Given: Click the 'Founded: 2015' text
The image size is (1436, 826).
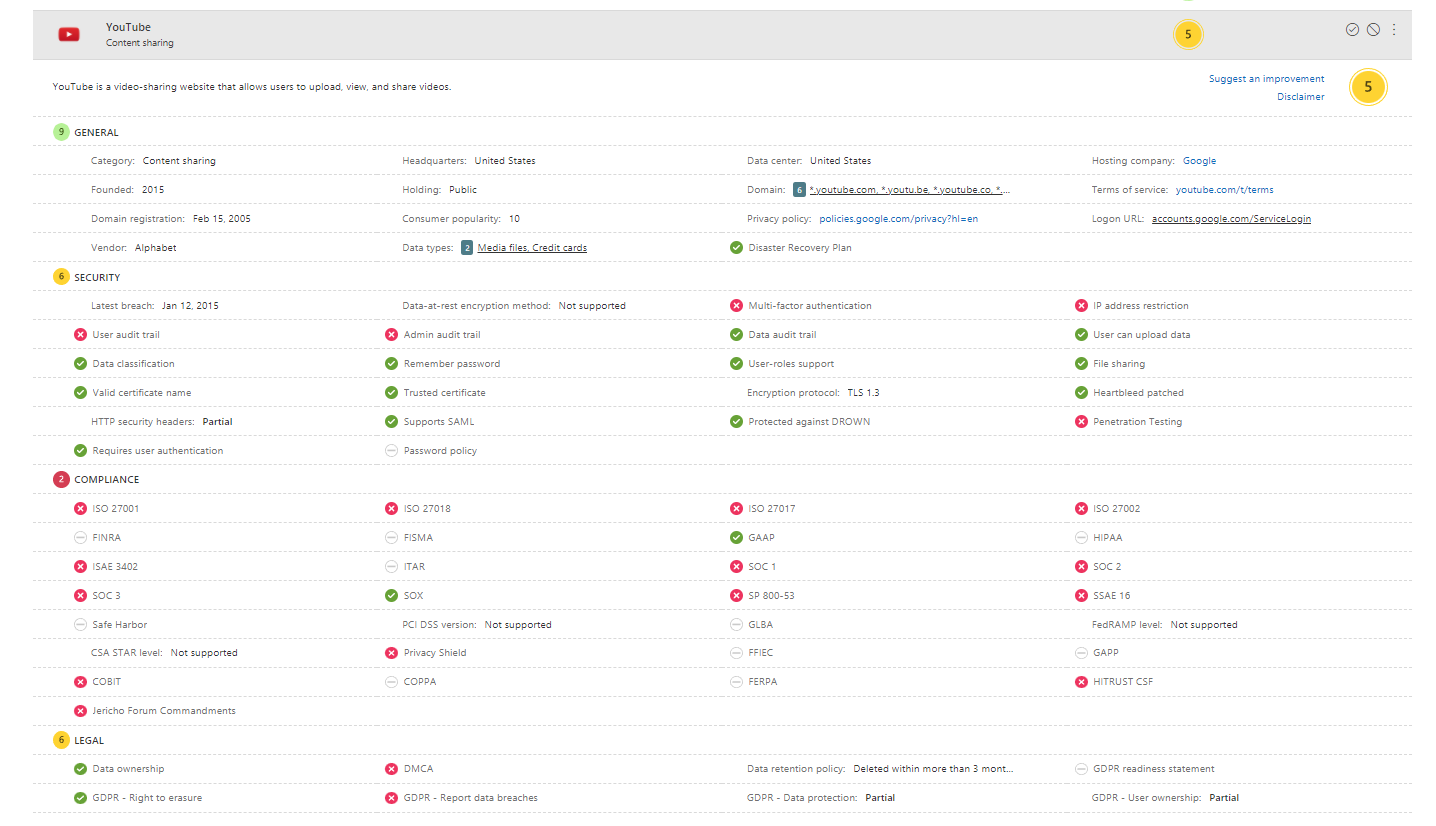Looking at the screenshot, I should [x=128, y=190].
